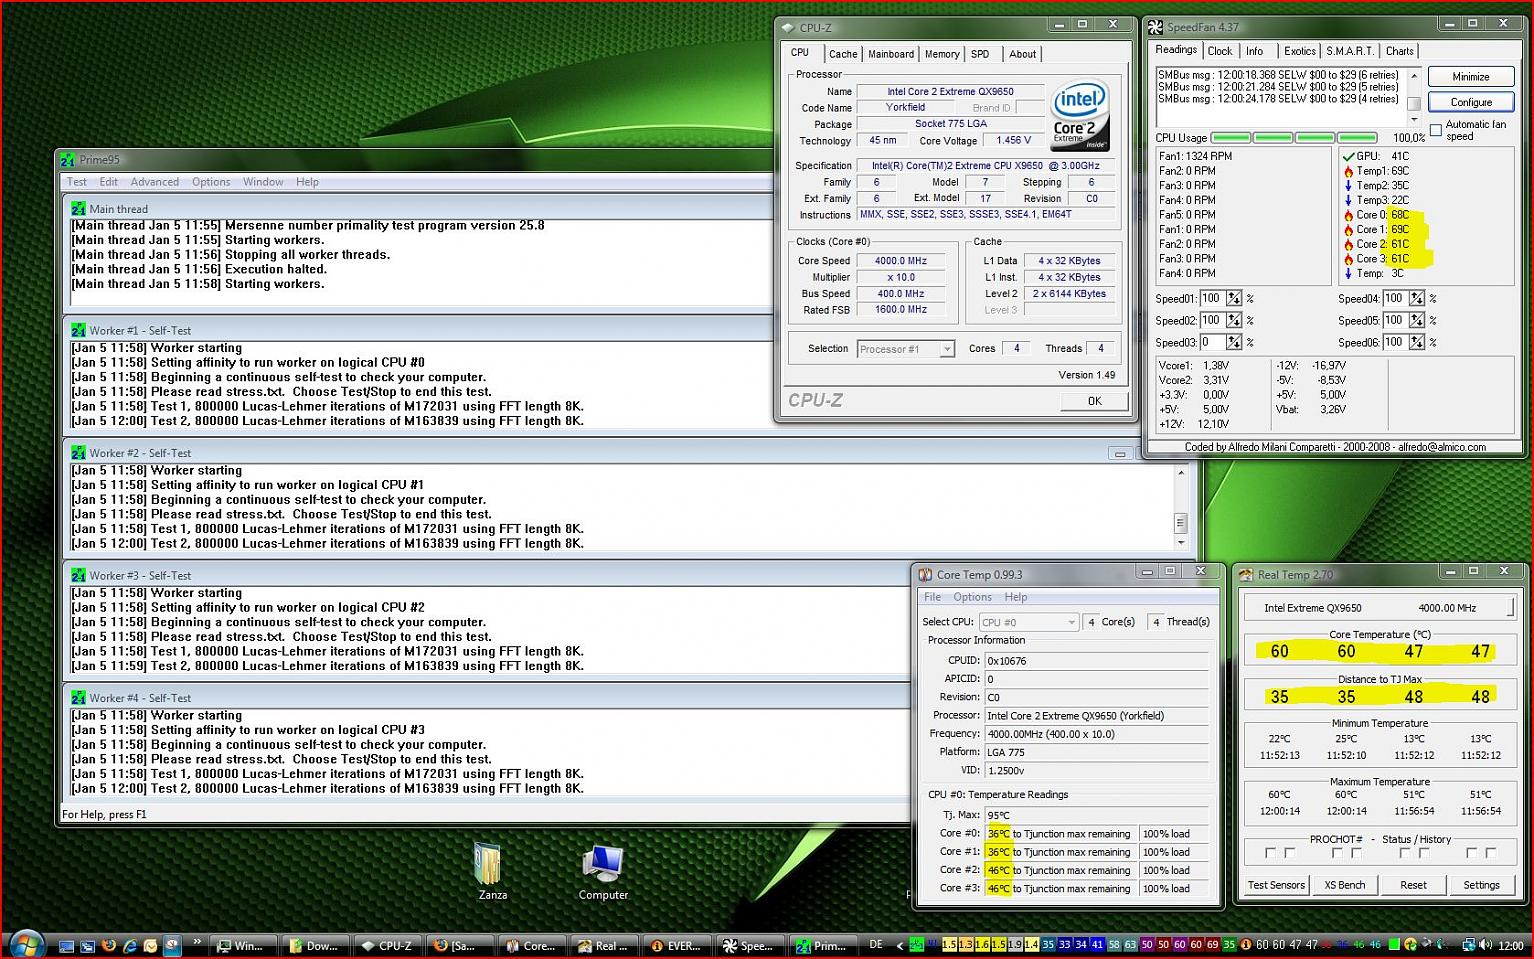Switch to the Mainboard tab in CPU-Z
1534x959 pixels.
coord(890,54)
